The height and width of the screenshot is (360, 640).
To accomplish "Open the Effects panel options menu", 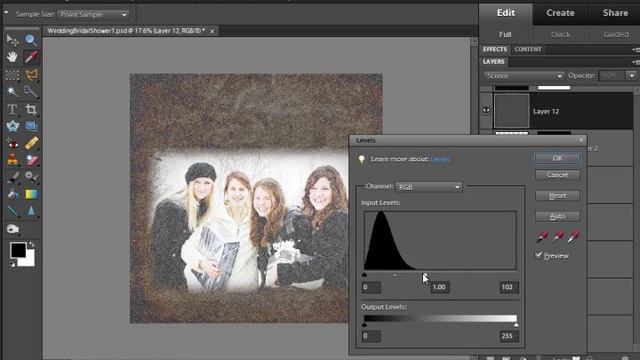I will pyautogui.click(x=636, y=50).
